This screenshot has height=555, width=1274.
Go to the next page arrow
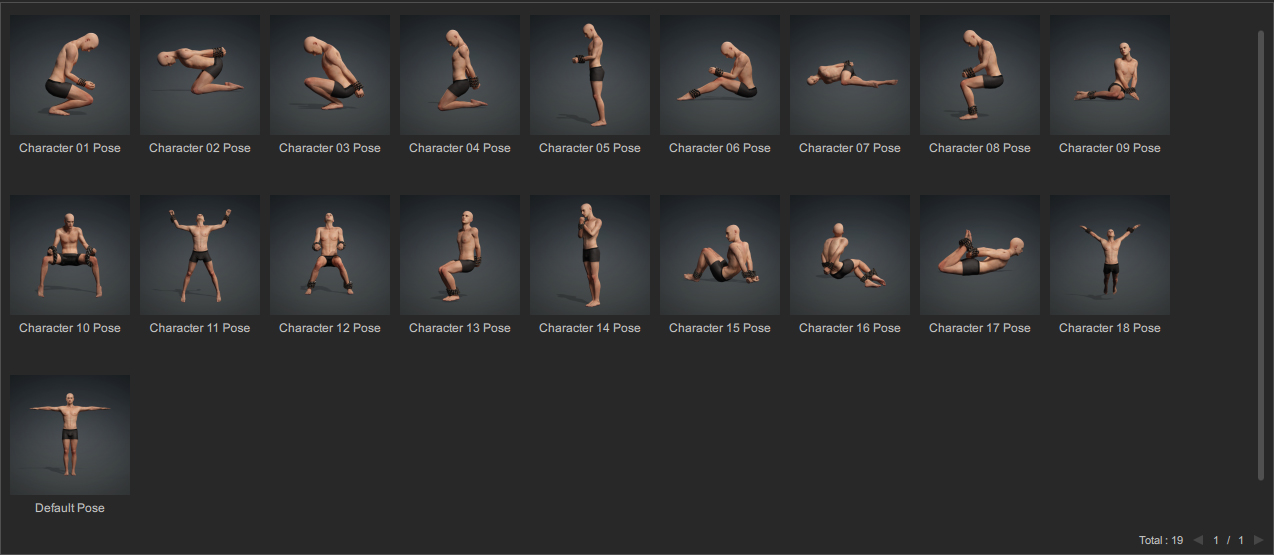[1258, 540]
